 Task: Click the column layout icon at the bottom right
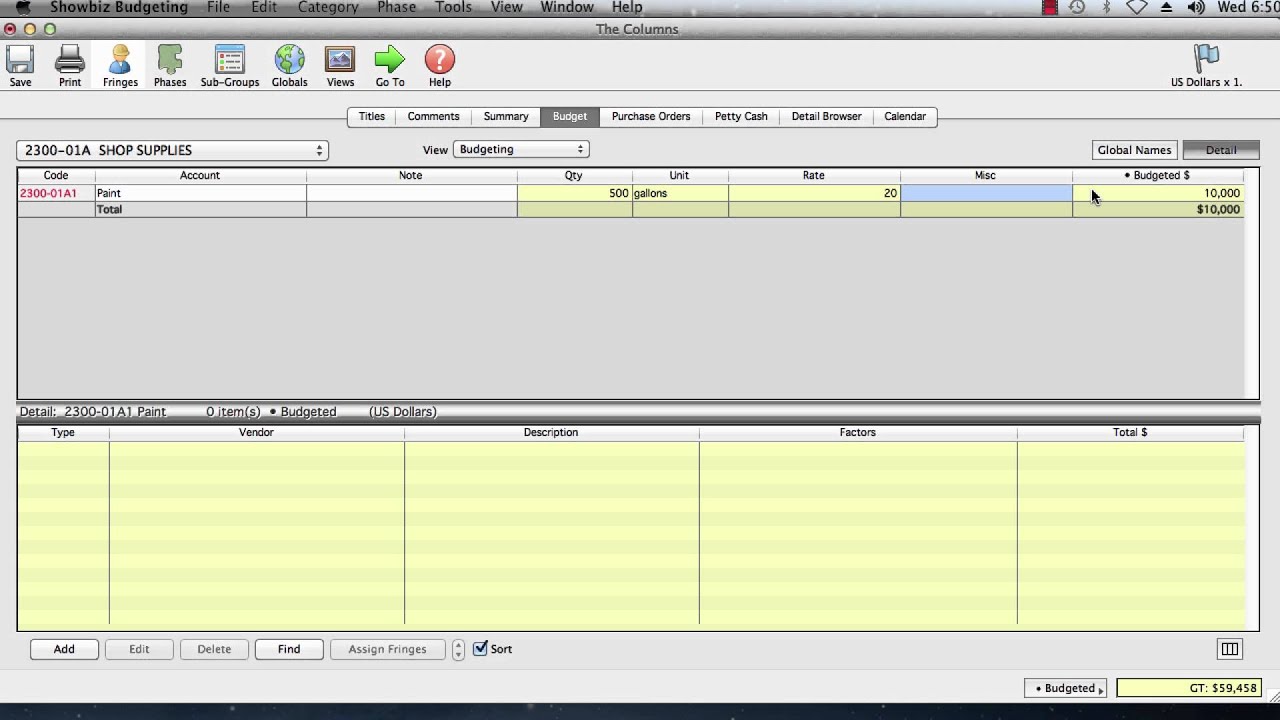pos(1230,649)
